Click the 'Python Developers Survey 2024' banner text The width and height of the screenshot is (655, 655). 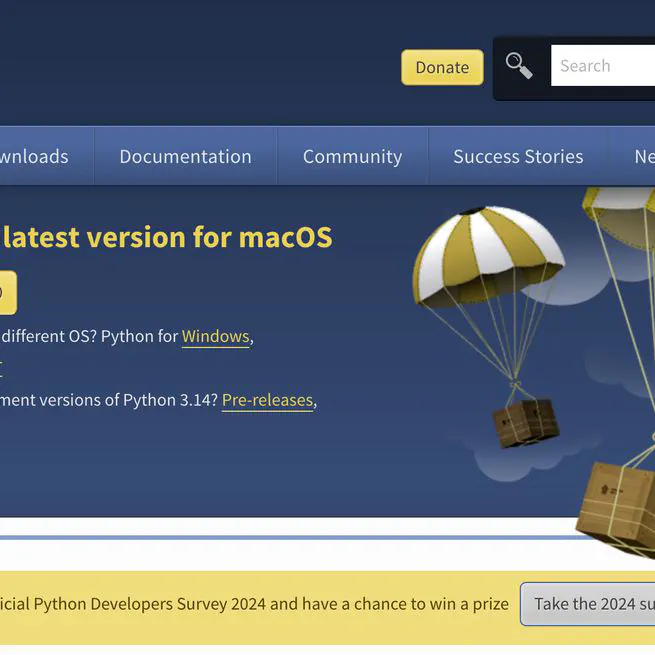point(149,604)
